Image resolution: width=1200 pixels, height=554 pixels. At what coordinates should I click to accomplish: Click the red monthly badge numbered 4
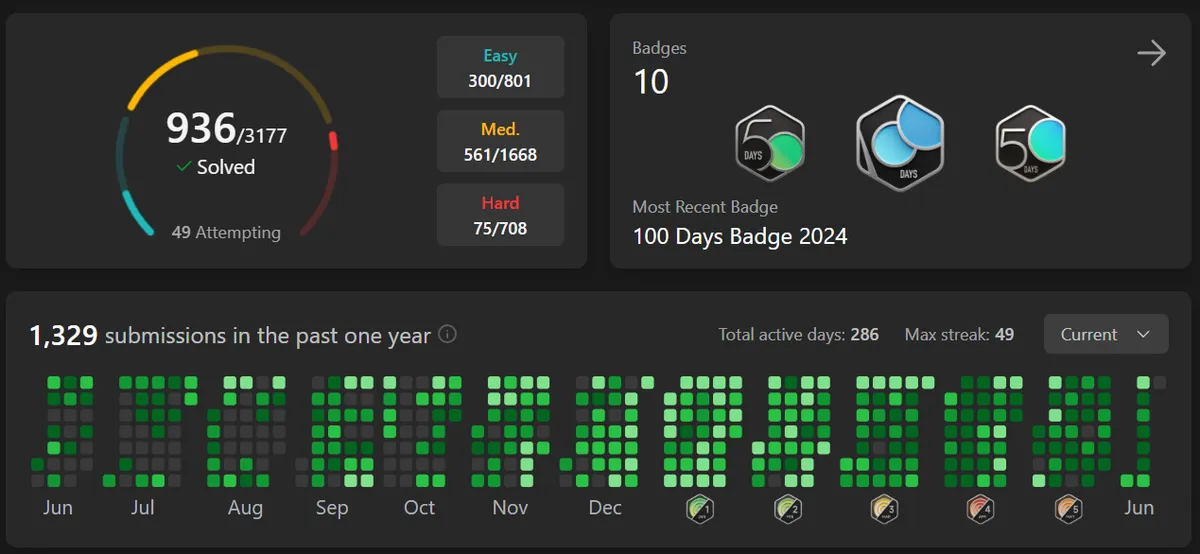click(980, 509)
